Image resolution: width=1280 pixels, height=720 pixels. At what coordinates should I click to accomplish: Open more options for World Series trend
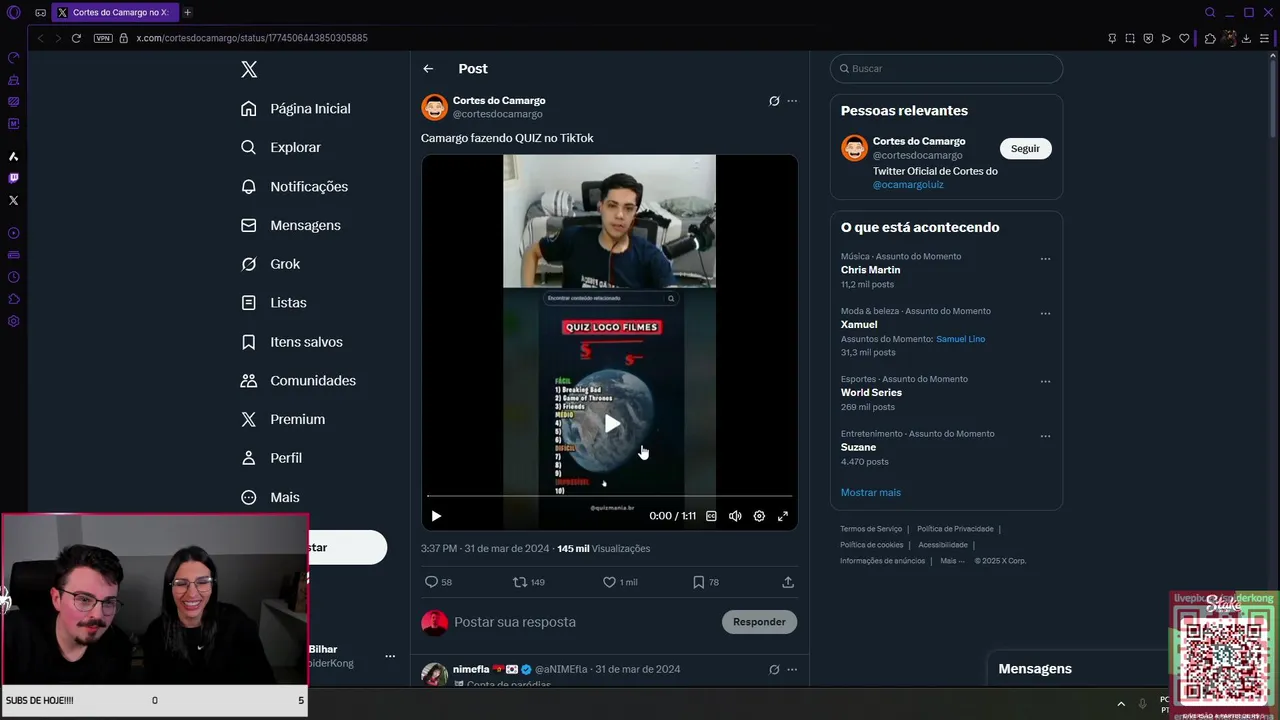pos(1045,381)
